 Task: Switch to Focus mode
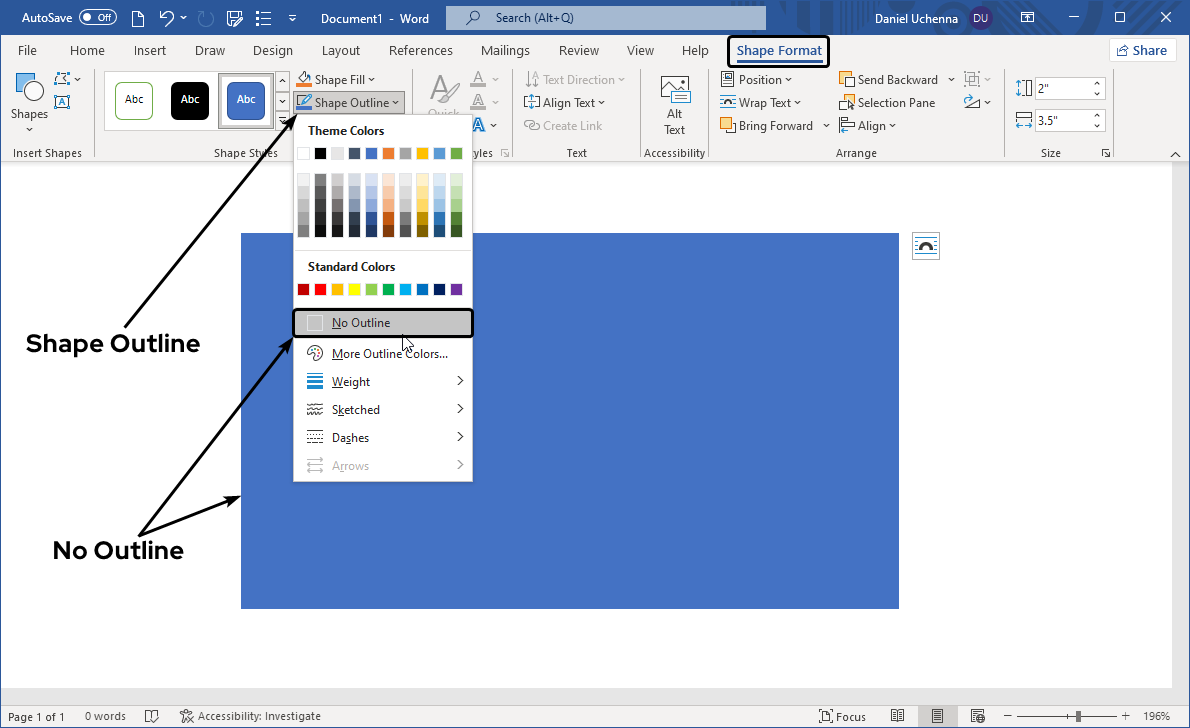pyautogui.click(x=842, y=716)
